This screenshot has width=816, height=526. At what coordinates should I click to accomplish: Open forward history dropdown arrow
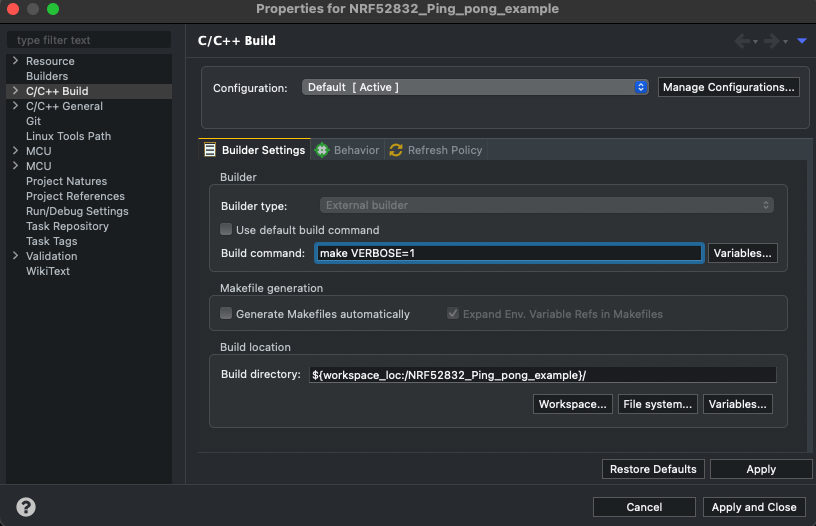click(x=785, y=42)
